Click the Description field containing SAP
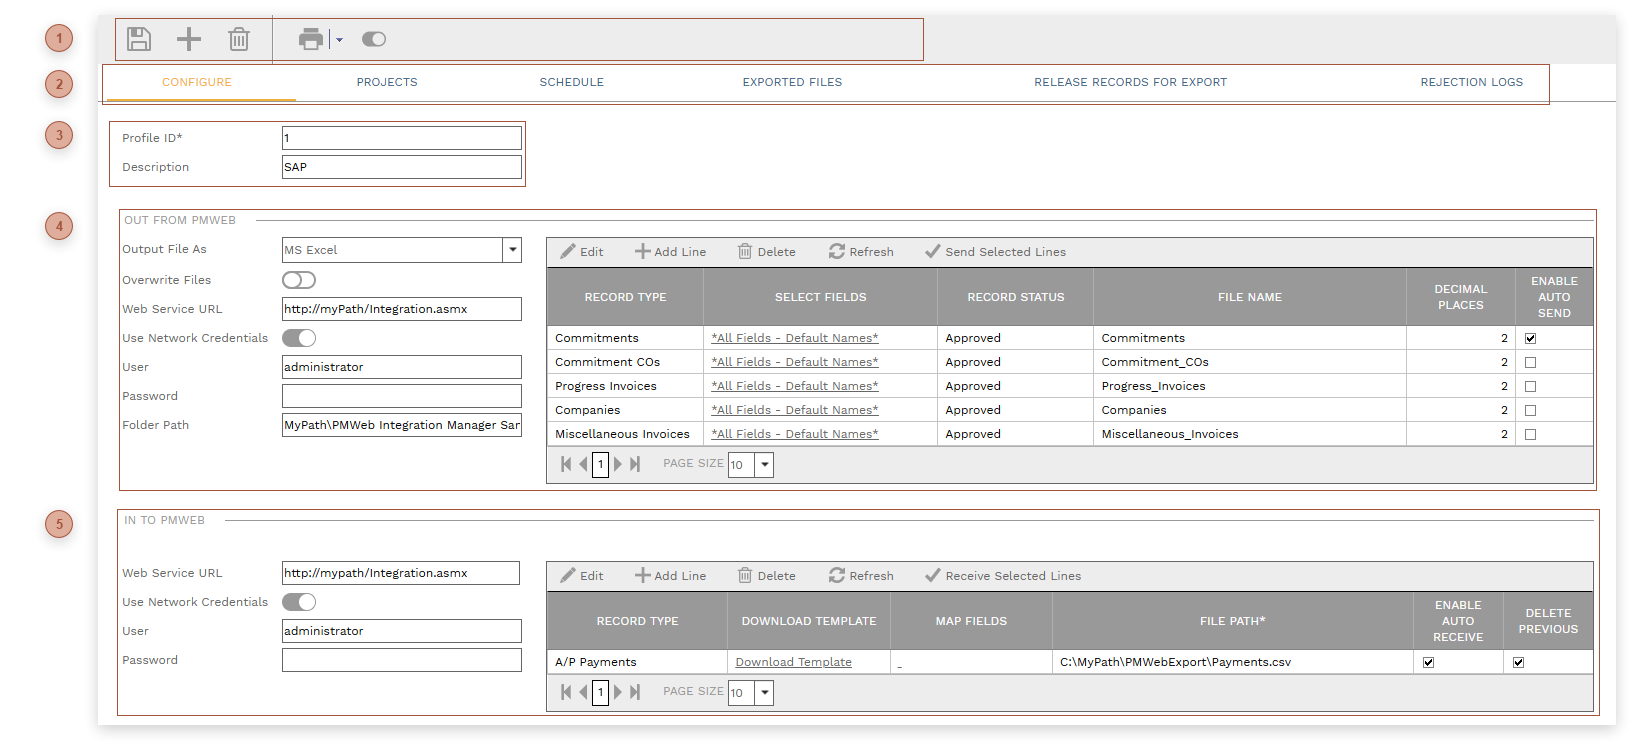The width and height of the screenshot is (1635, 748). 402,167
